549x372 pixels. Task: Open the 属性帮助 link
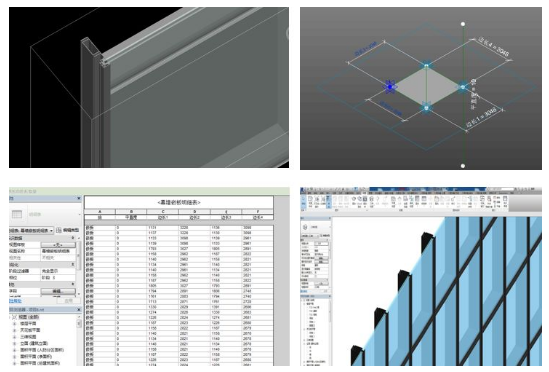15,301
